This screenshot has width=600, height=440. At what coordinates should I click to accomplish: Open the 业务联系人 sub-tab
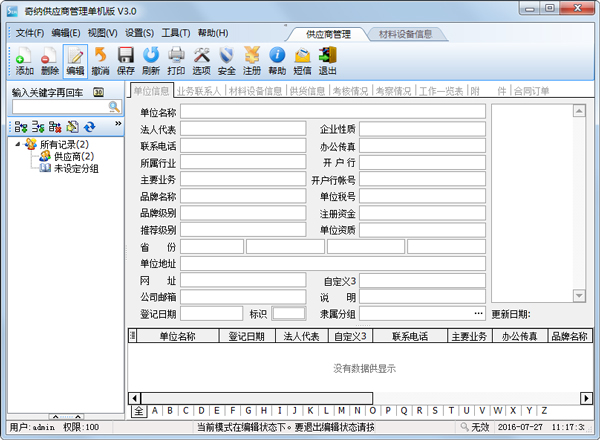(x=199, y=91)
